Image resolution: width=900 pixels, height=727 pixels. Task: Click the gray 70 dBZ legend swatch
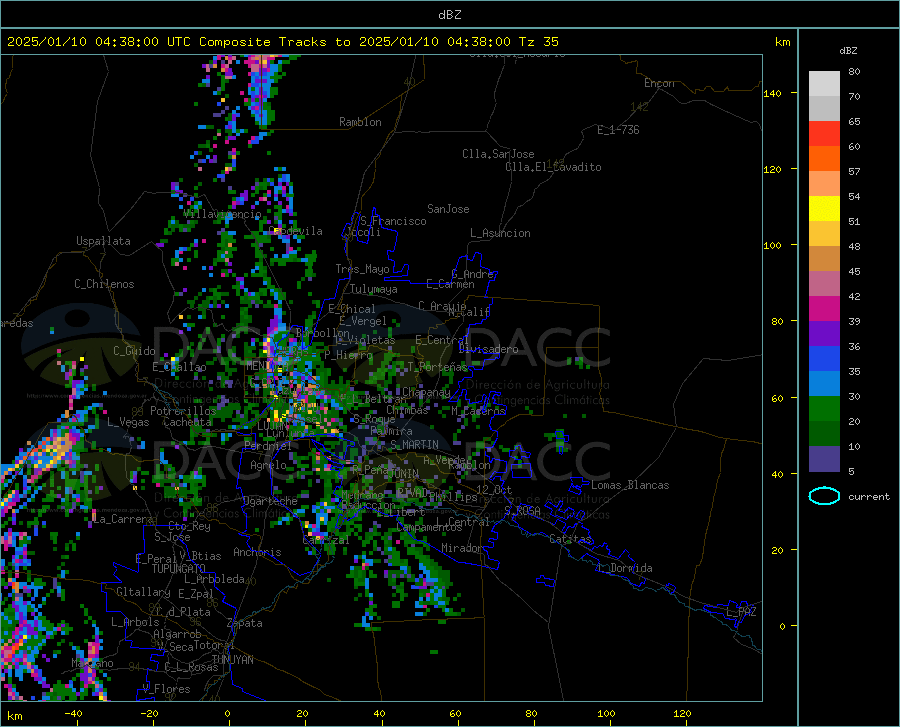824,108
